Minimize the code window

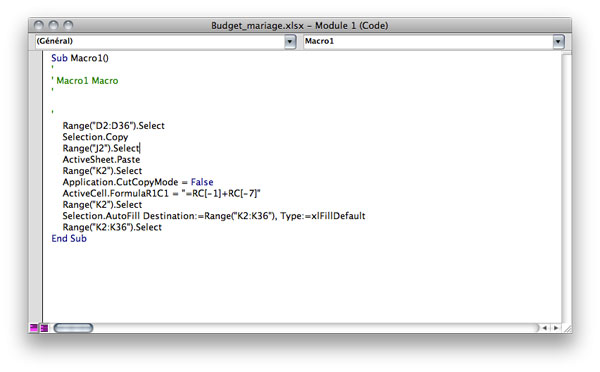54,25
